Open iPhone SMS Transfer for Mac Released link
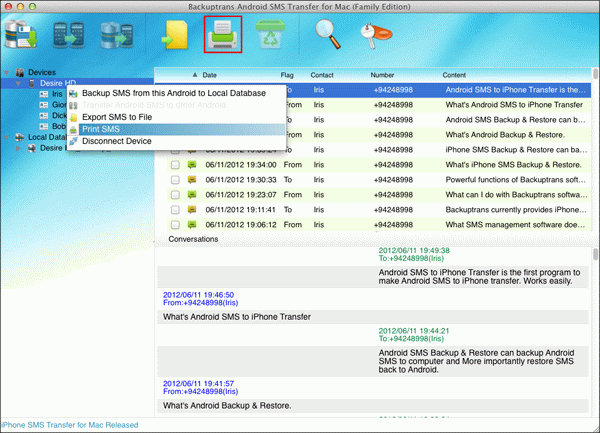Viewport: 600px width, 433px height. tap(70, 425)
